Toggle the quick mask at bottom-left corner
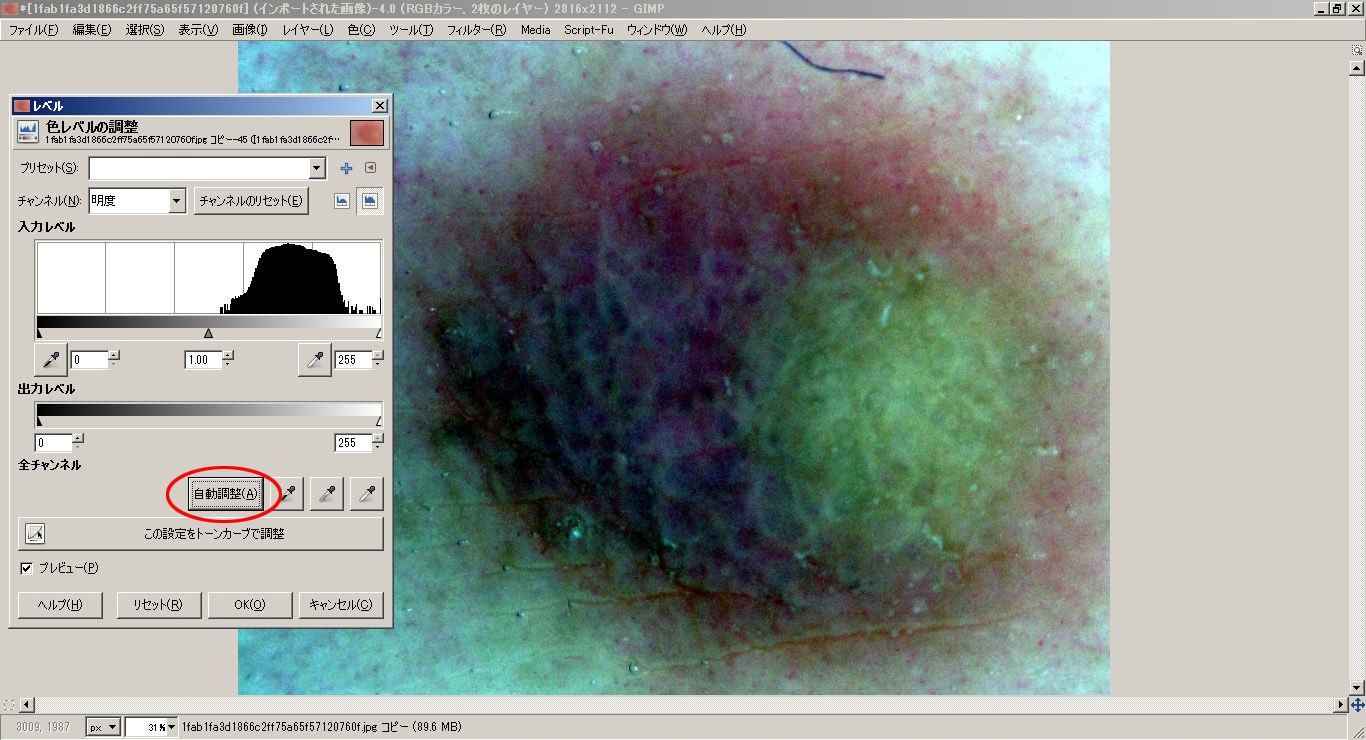The width and height of the screenshot is (1366, 740). [x=9, y=705]
